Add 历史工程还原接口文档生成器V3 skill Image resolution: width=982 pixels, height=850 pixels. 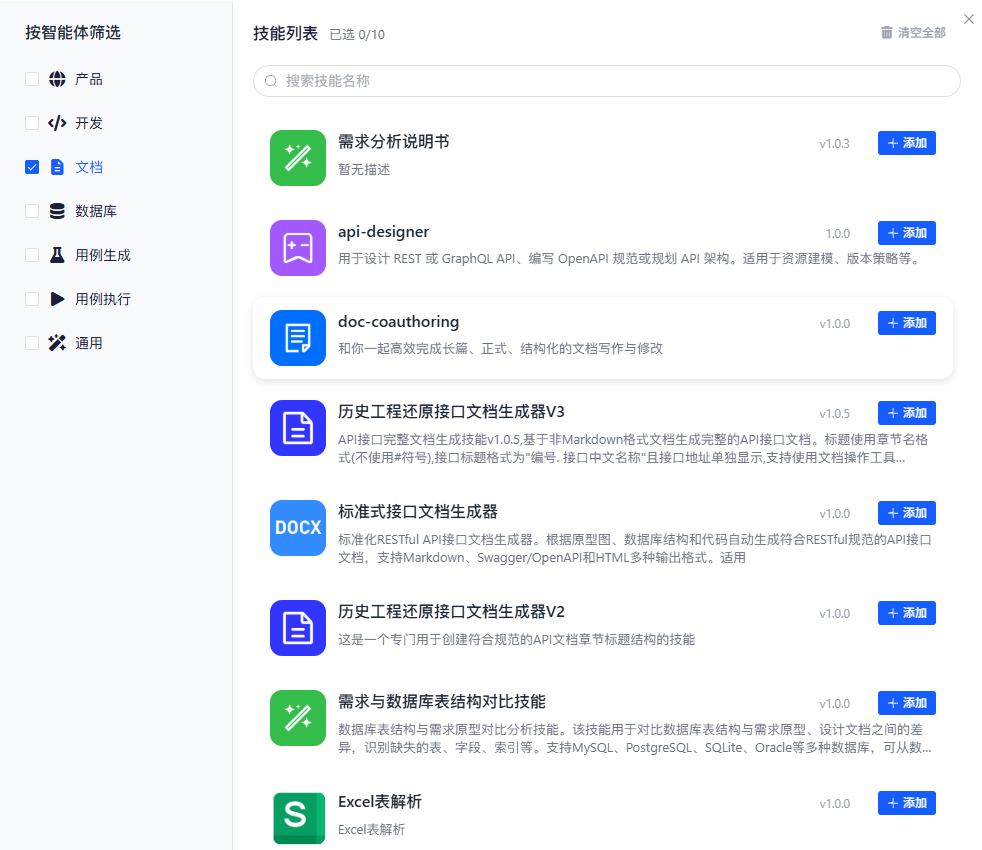(x=906, y=413)
